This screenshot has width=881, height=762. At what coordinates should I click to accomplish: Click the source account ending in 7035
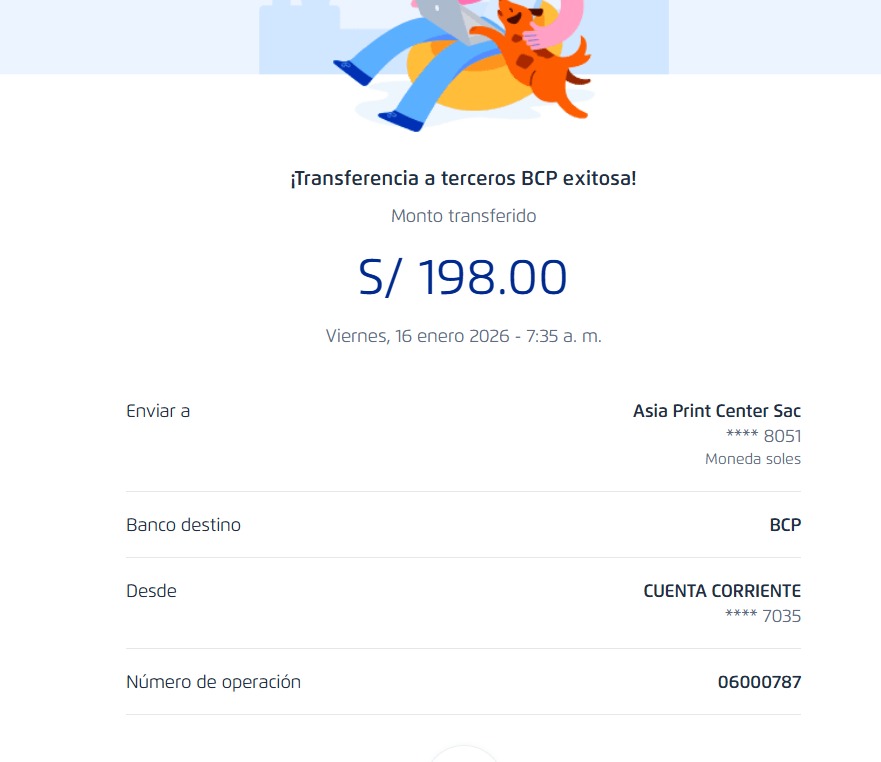tap(763, 616)
